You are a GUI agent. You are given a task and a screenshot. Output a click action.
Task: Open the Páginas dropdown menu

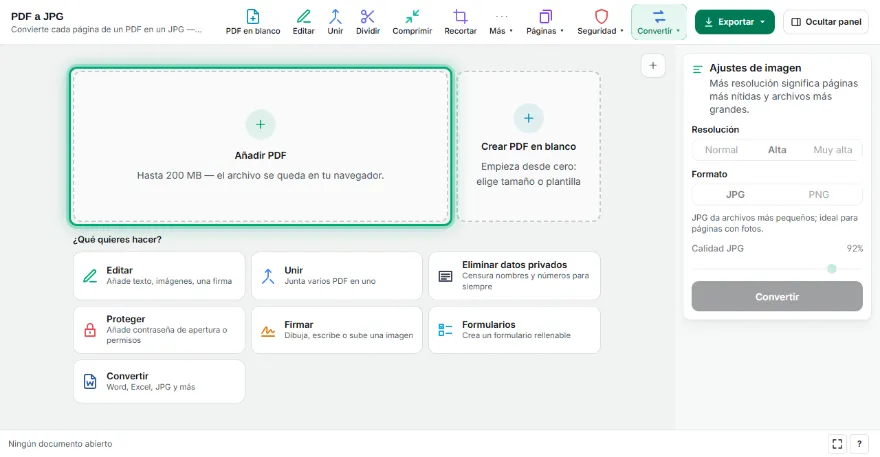(x=544, y=22)
